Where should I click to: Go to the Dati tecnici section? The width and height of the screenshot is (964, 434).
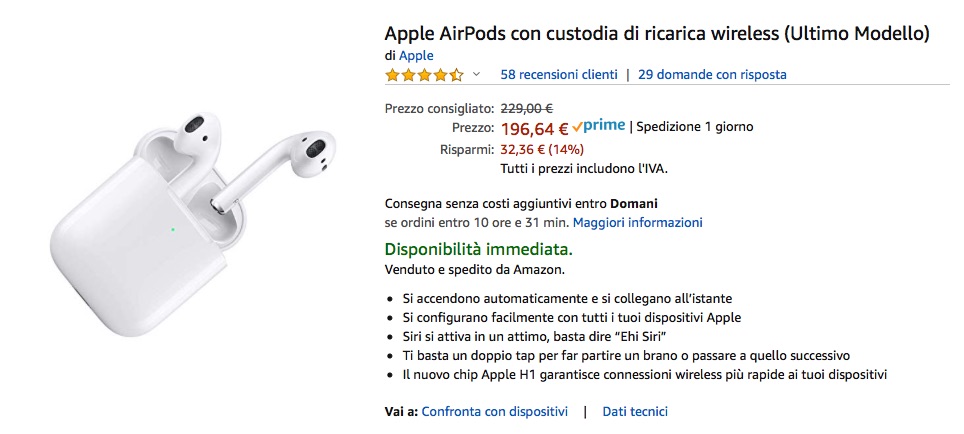point(636,411)
